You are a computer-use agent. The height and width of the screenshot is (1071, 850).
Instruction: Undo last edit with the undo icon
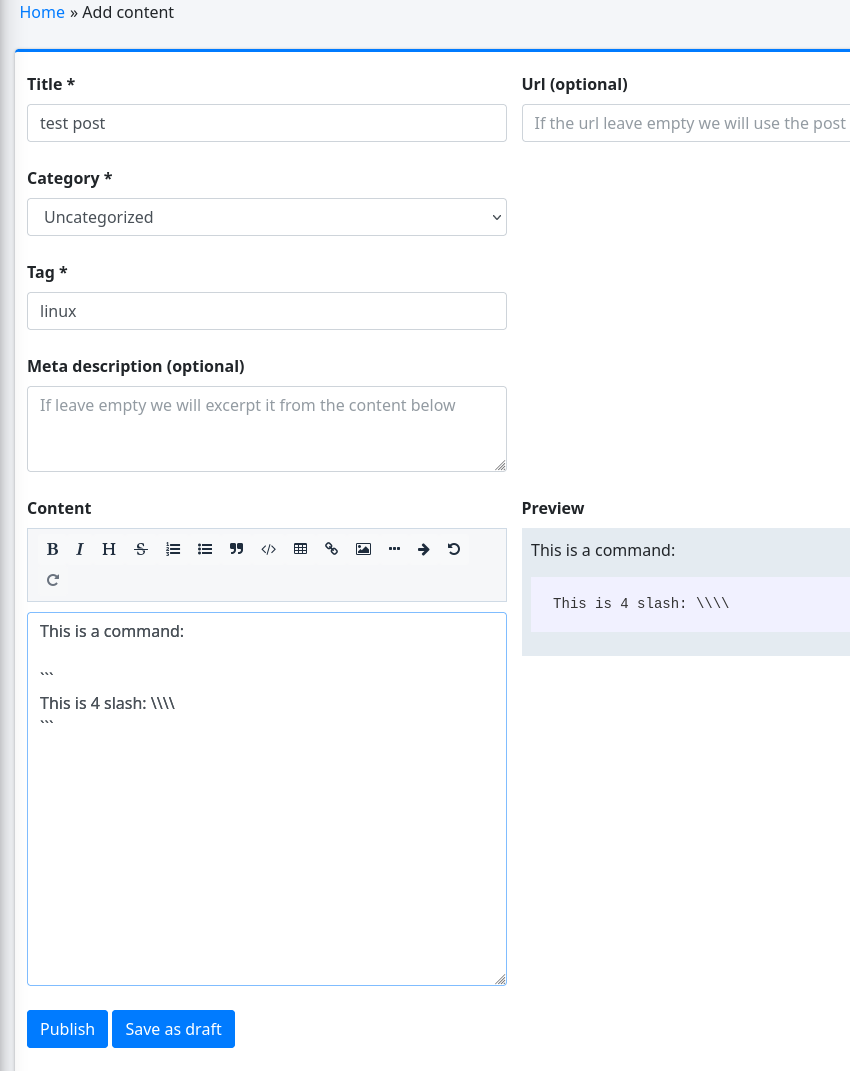[x=453, y=548]
